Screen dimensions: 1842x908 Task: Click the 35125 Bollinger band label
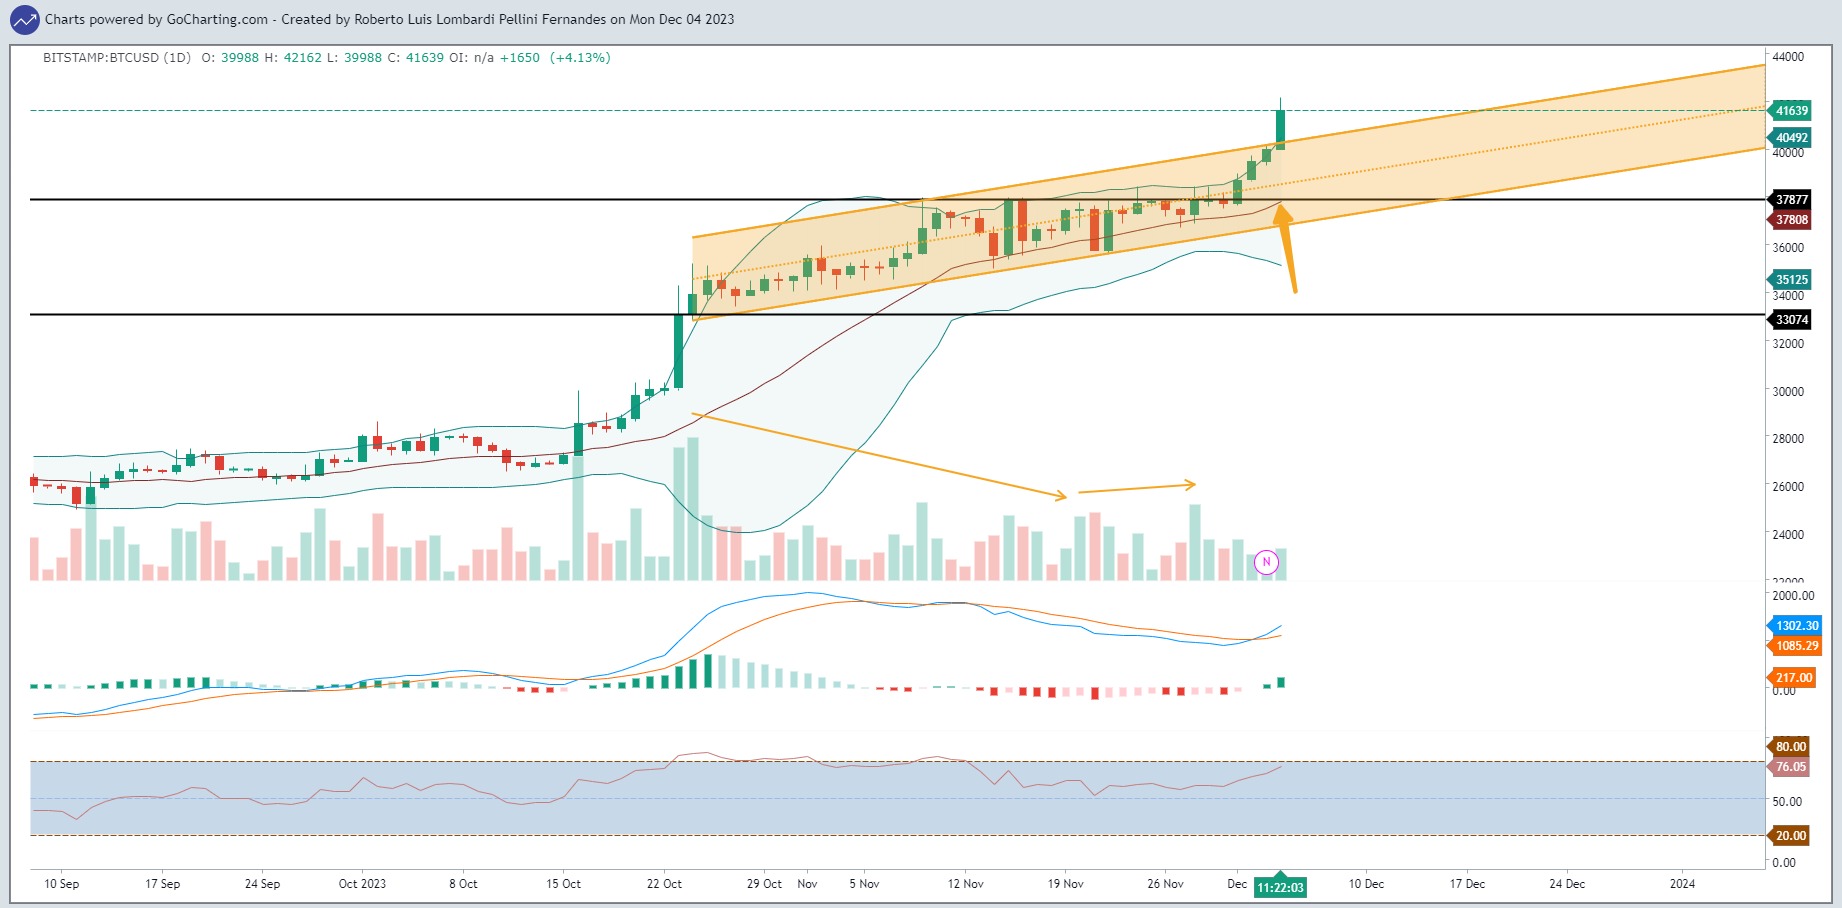[1791, 280]
